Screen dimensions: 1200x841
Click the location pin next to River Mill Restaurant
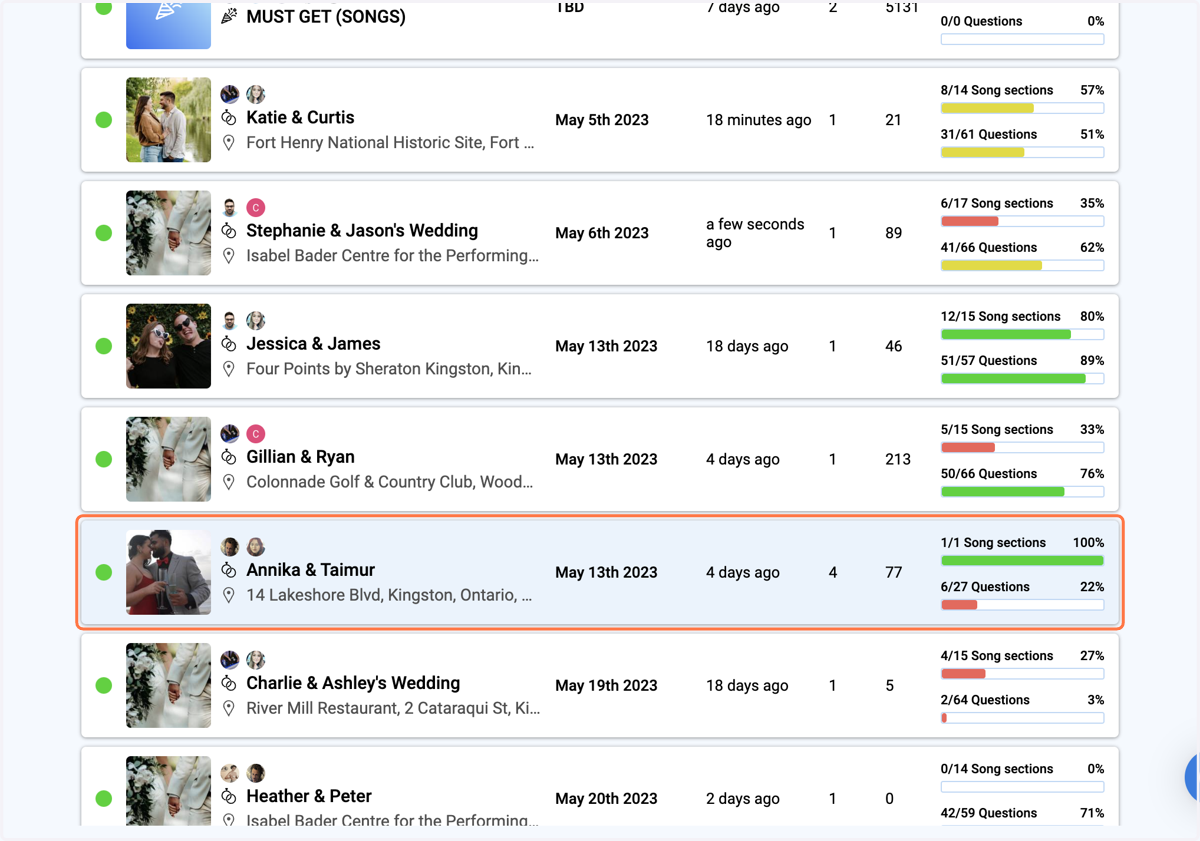(229, 708)
